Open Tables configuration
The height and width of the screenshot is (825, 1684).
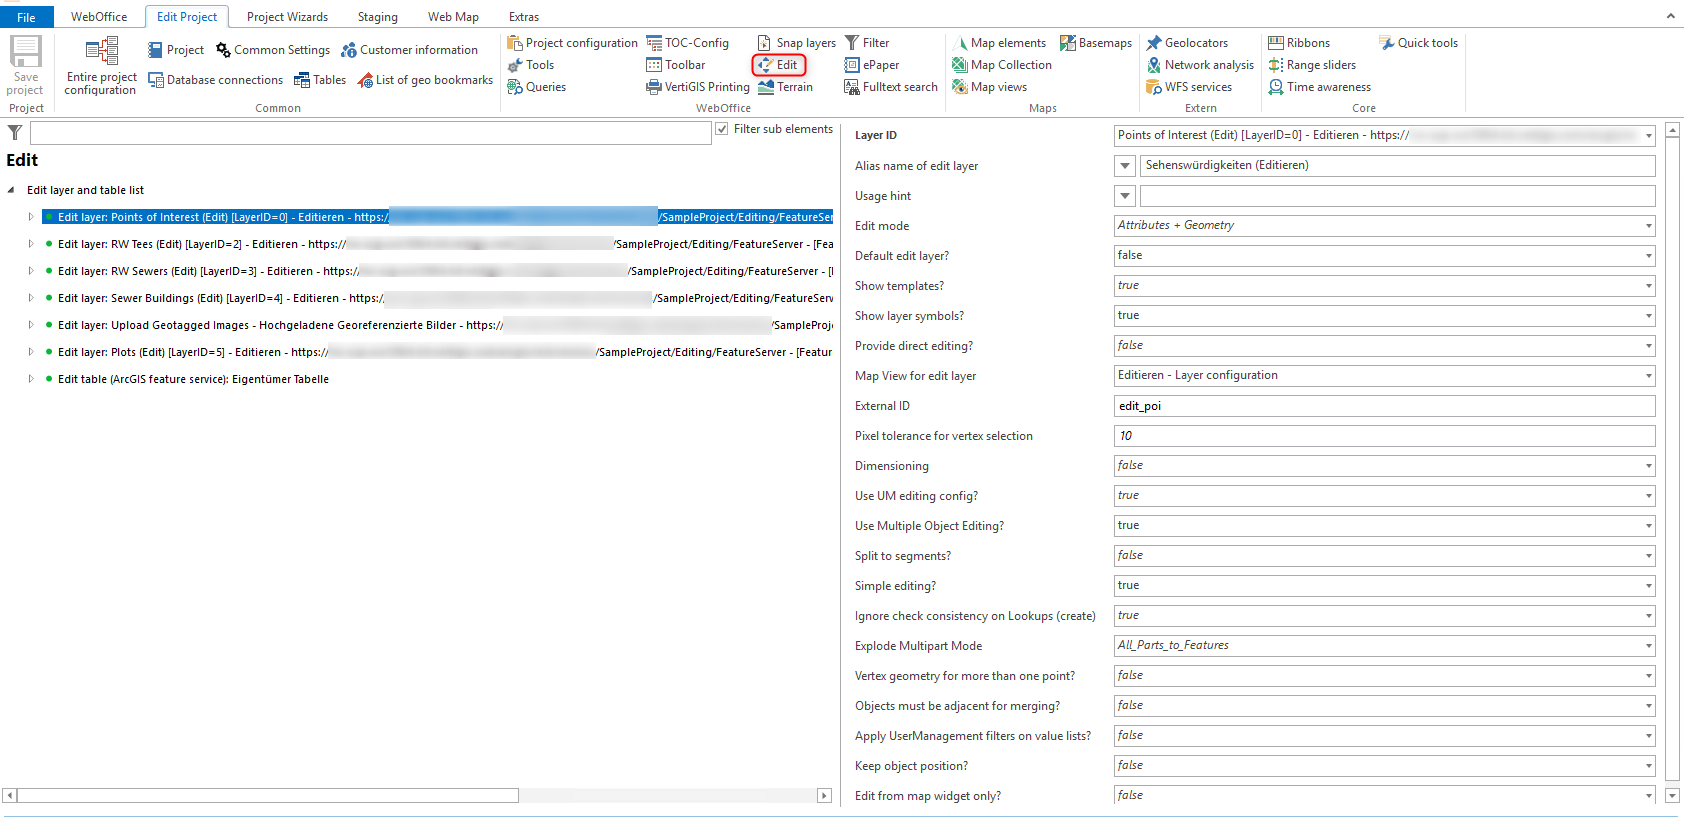(x=320, y=80)
